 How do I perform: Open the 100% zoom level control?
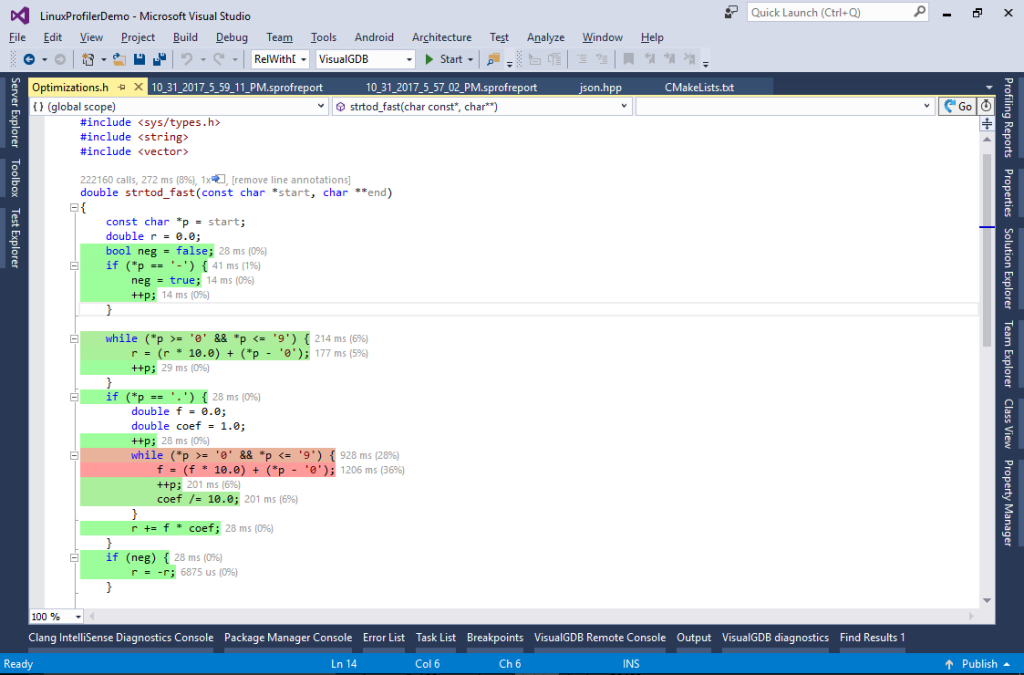click(55, 617)
